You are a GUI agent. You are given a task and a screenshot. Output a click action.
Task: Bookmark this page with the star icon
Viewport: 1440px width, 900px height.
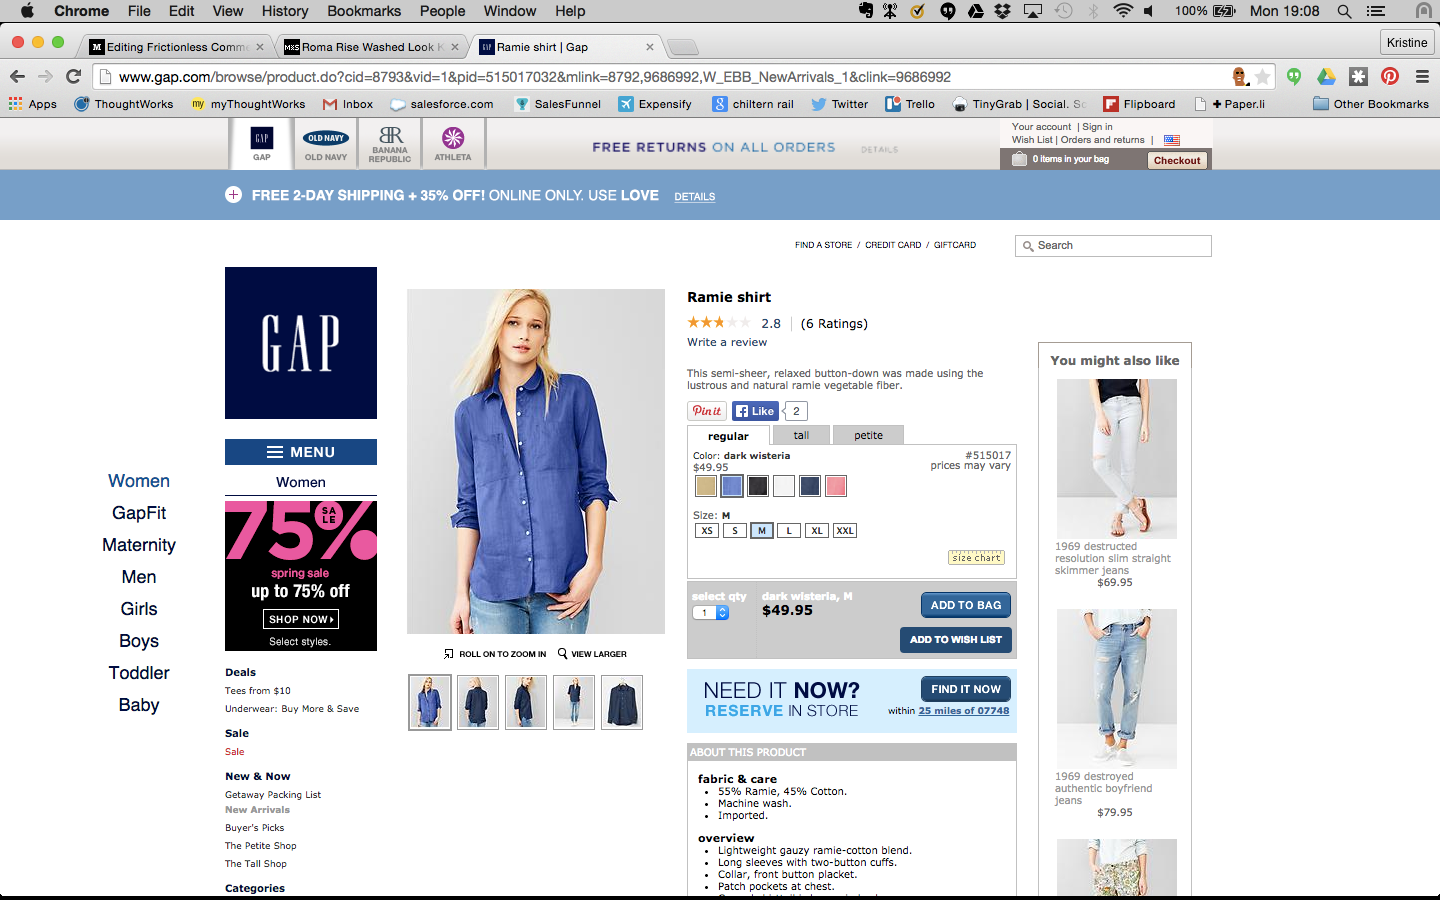coord(1262,77)
